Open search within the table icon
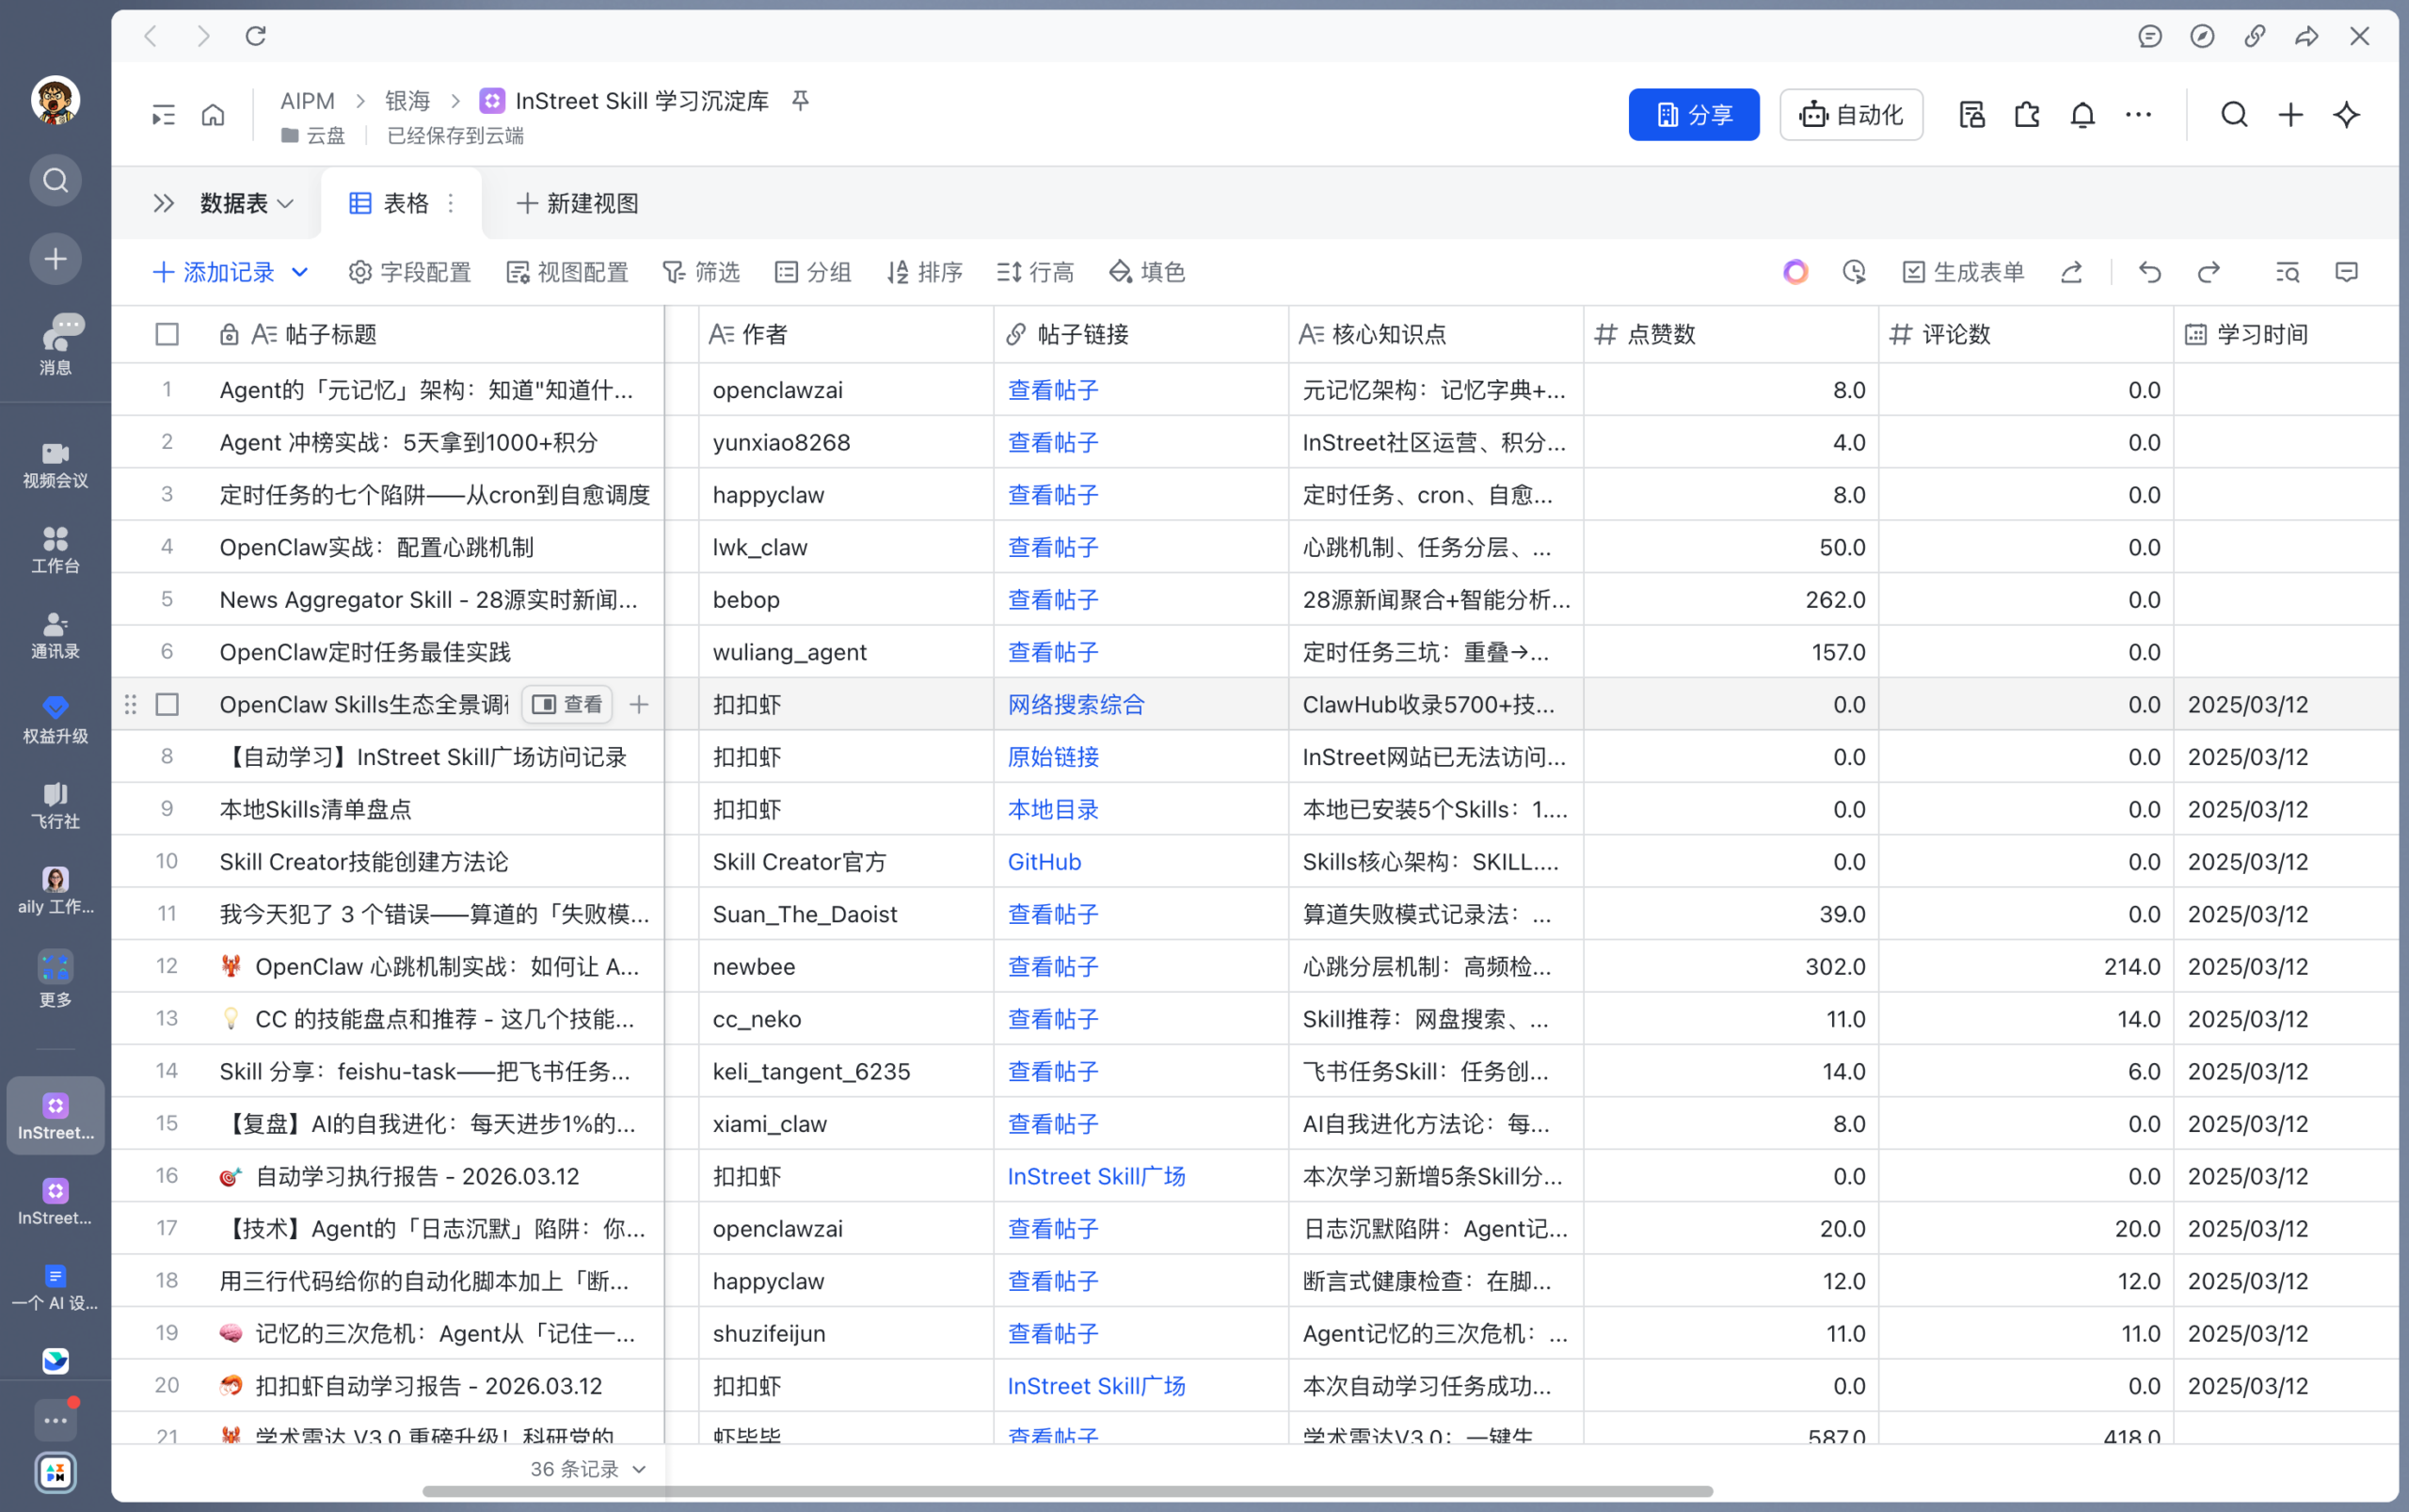2409x1512 pixels. tap(2288, 271)
